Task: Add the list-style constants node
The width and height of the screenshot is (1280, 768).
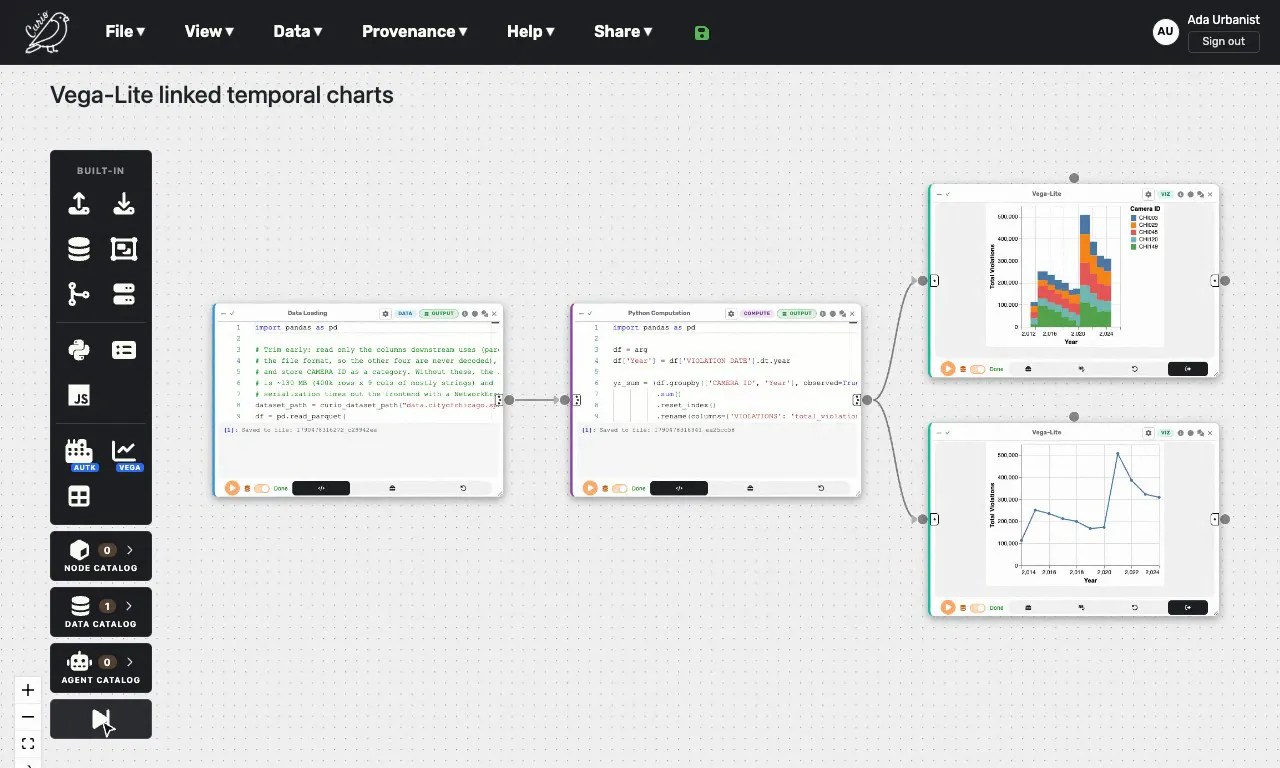Action: tap(124, 350)
